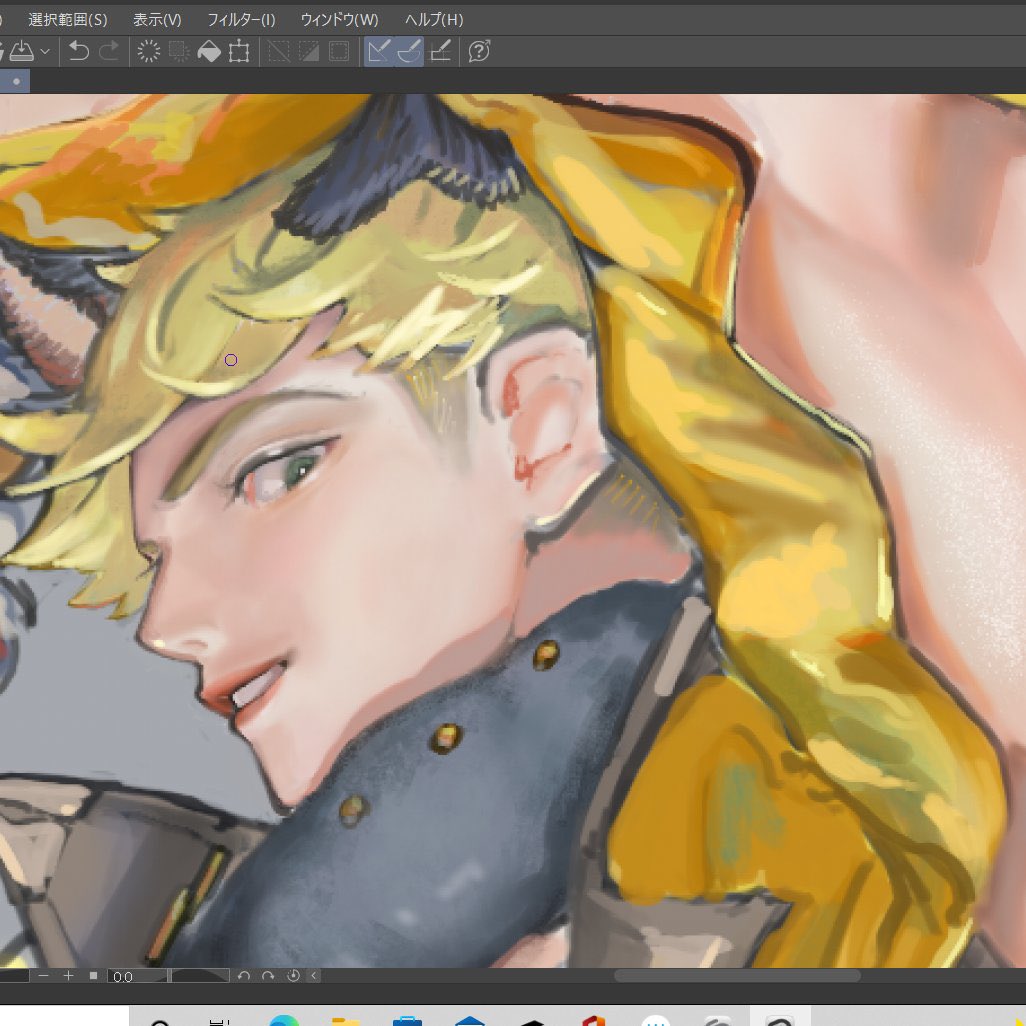The height and width of the screenshot is (1026, 1026).
Task: Click the rotate canvas right icon
Action: coord(268,976)
